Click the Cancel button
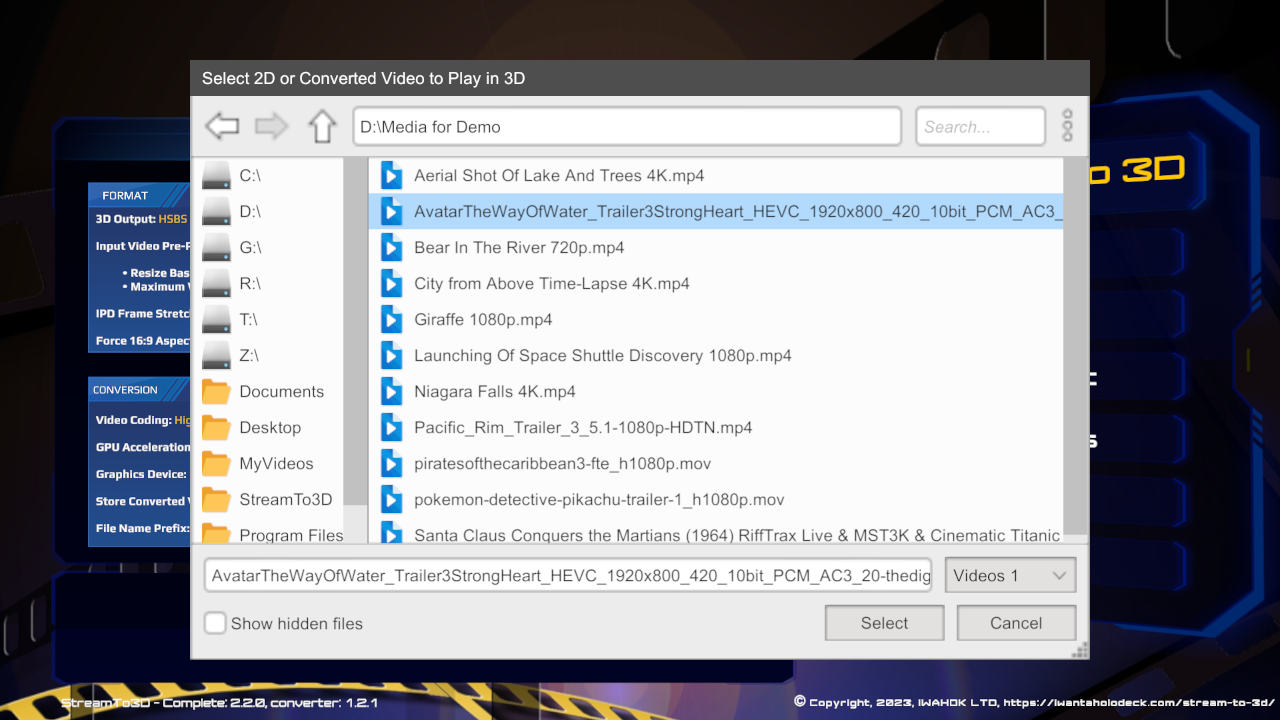 (1016, 623)
